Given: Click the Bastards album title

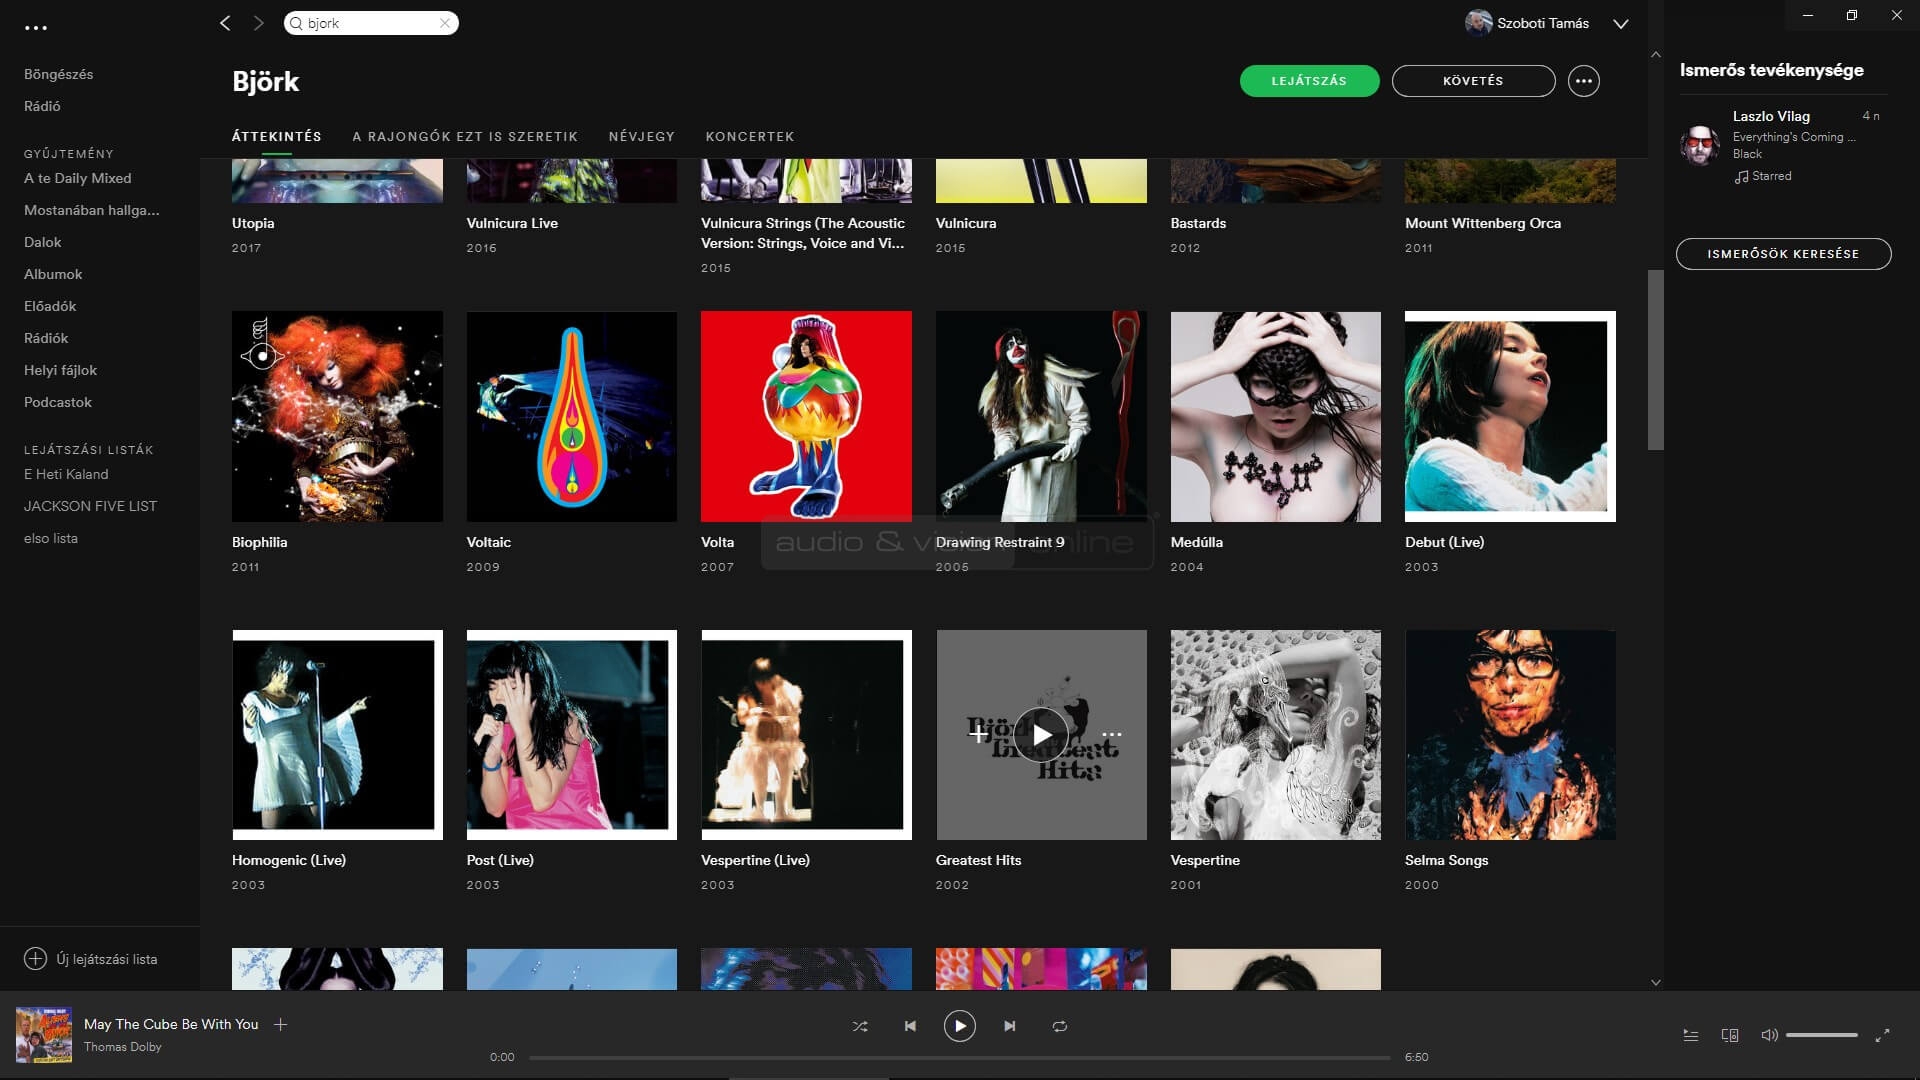Looking at the screenshot, I should tap(1198, 223).
